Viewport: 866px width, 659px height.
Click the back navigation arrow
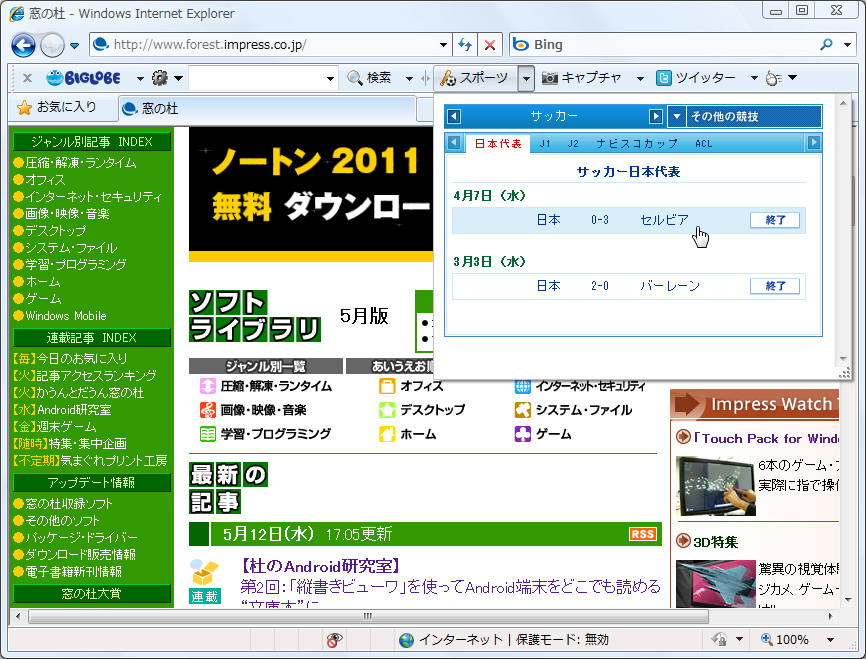tap(22, 45)
